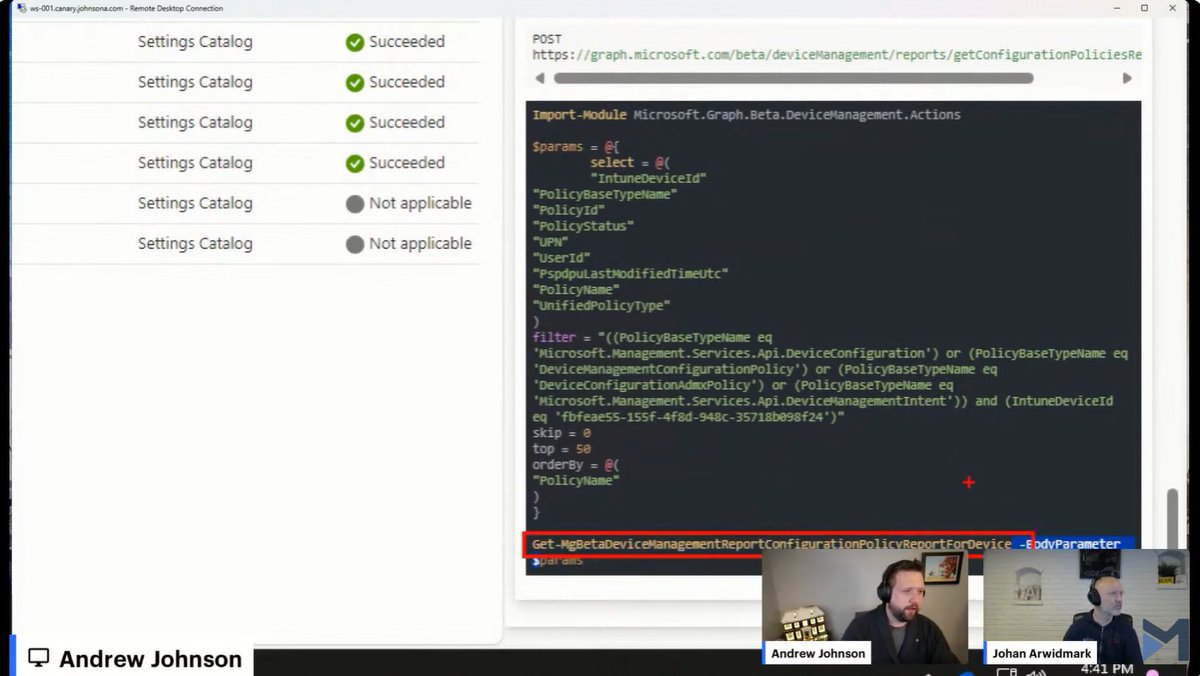1200x676 pixels.
Task: Click the "PolicyStatus" string
Action: 583,226
